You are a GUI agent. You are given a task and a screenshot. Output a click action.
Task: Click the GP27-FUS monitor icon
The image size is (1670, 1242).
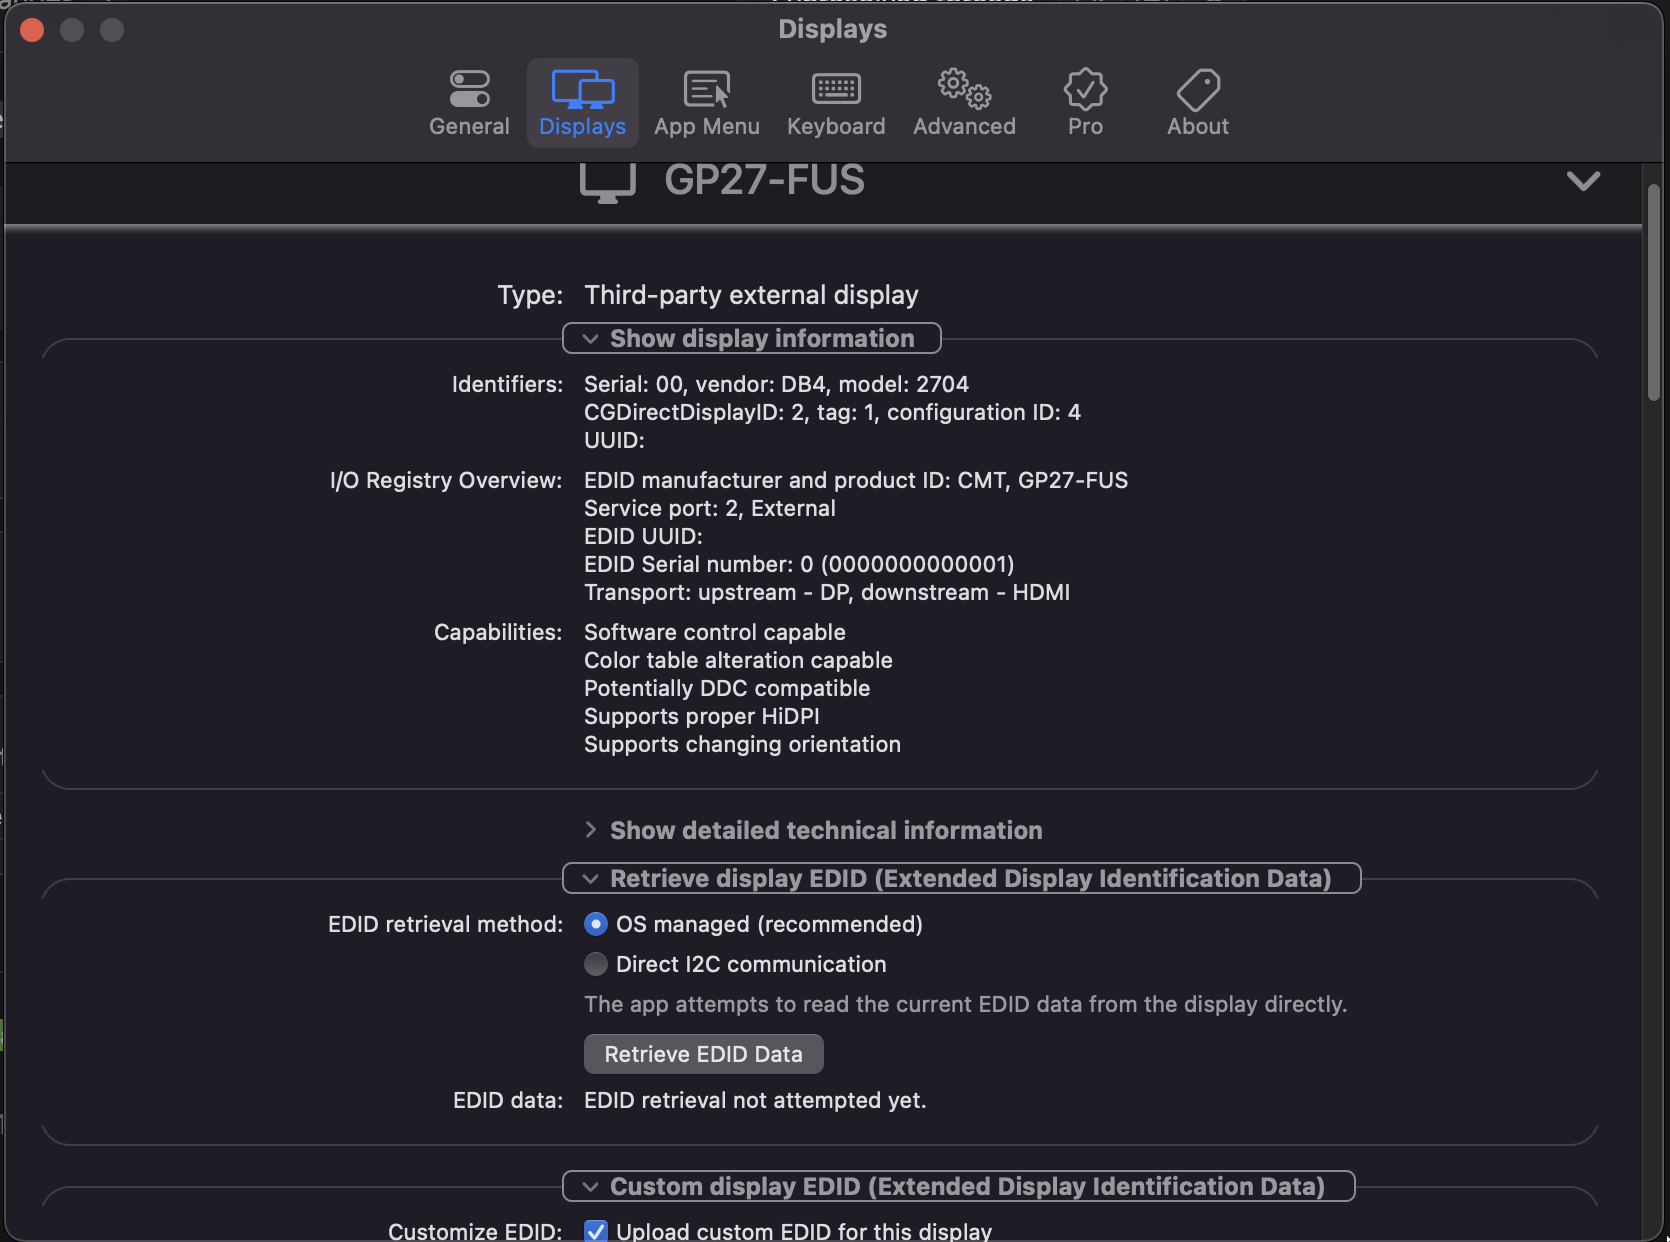tap(607, 183)
